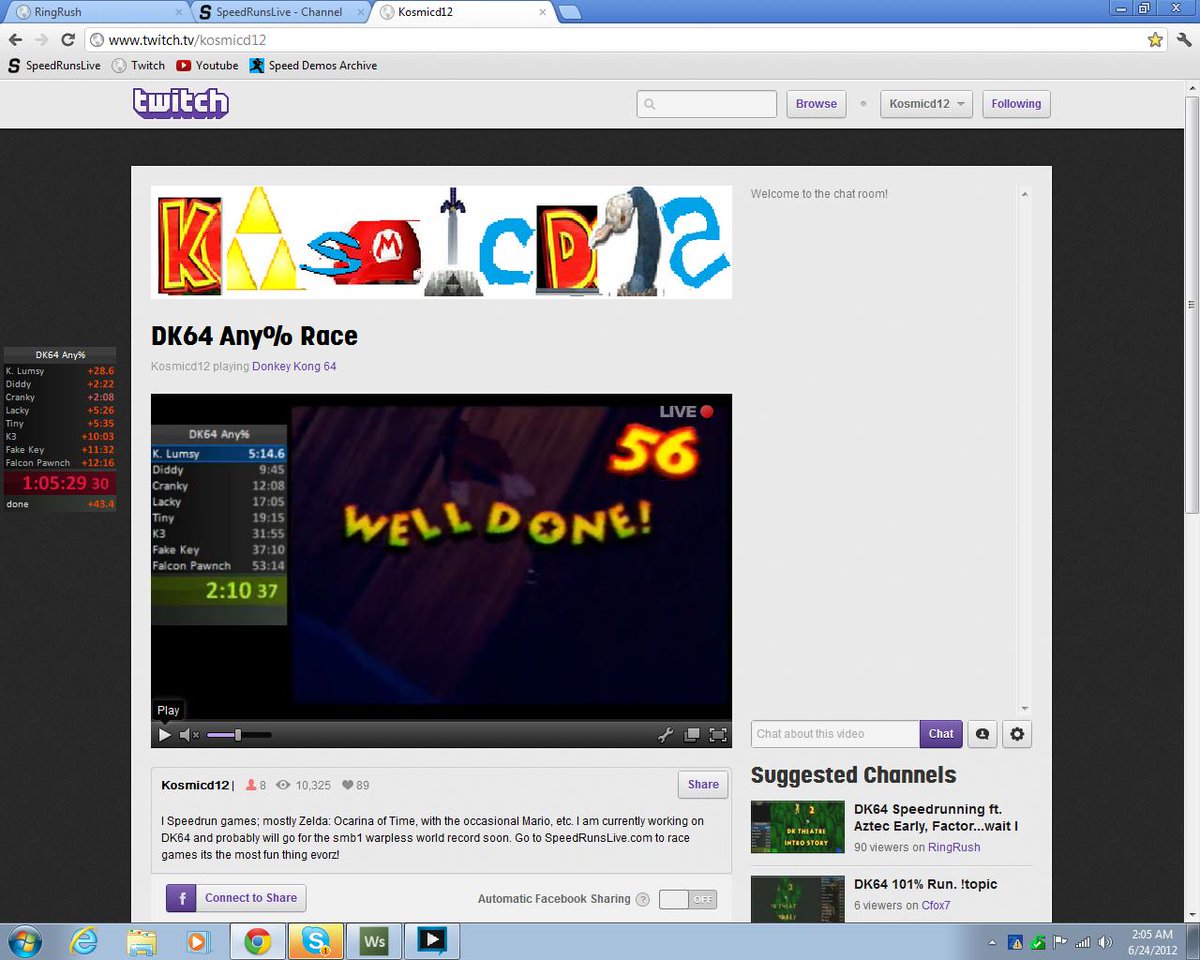Play the live video stream
The image size is (1200, 960).
(165, 735)
